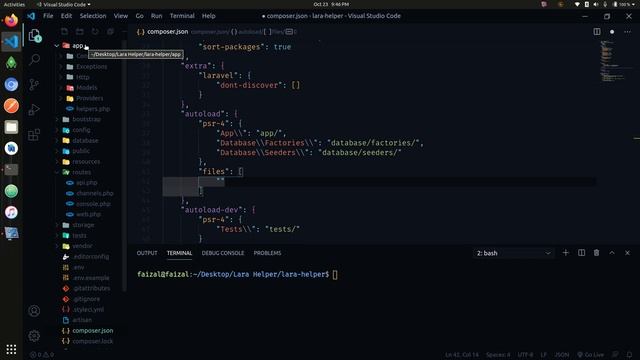Image resolution: width=640 pixels, height=360 pixels.
Task: Click Spaces: 4 indentation setting
Action: click(498, 355)
